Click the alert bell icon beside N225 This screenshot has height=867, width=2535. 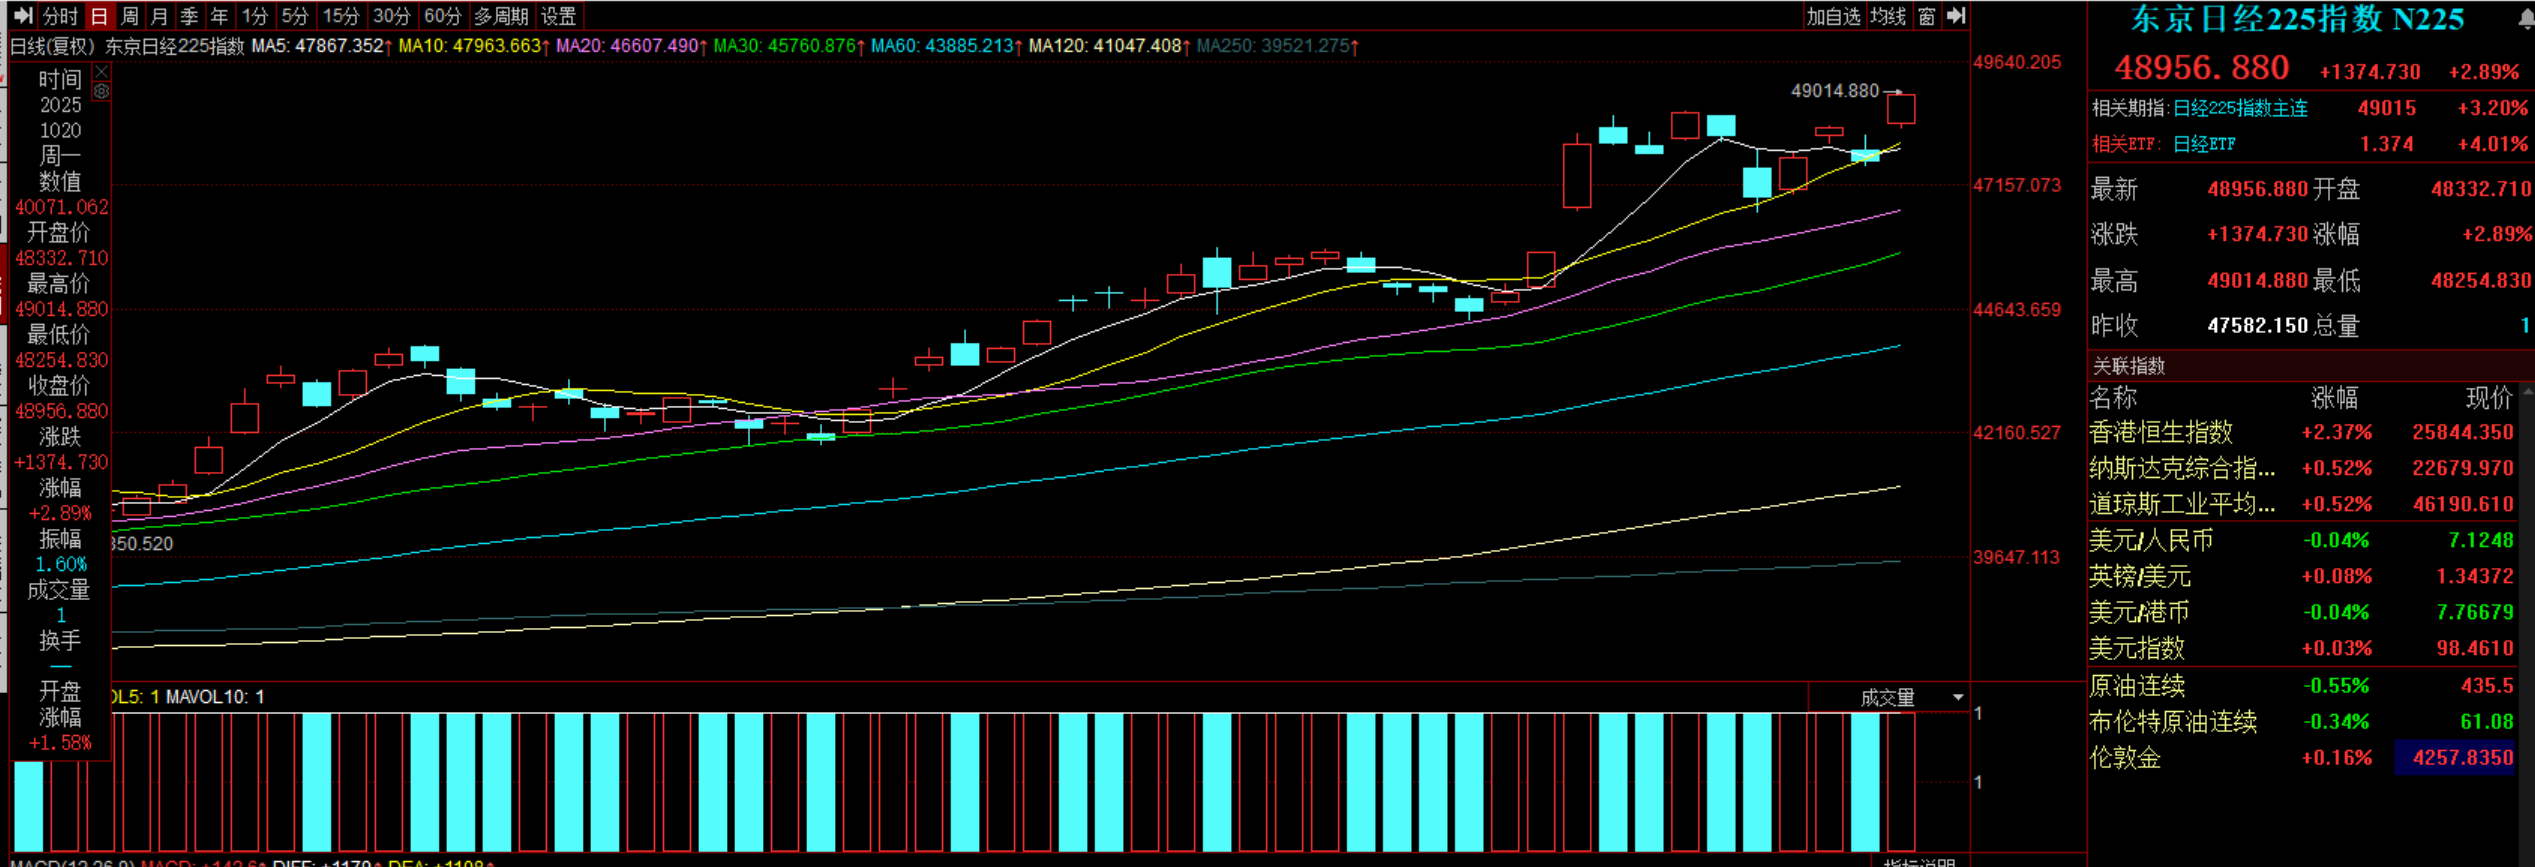[2526, 18]
